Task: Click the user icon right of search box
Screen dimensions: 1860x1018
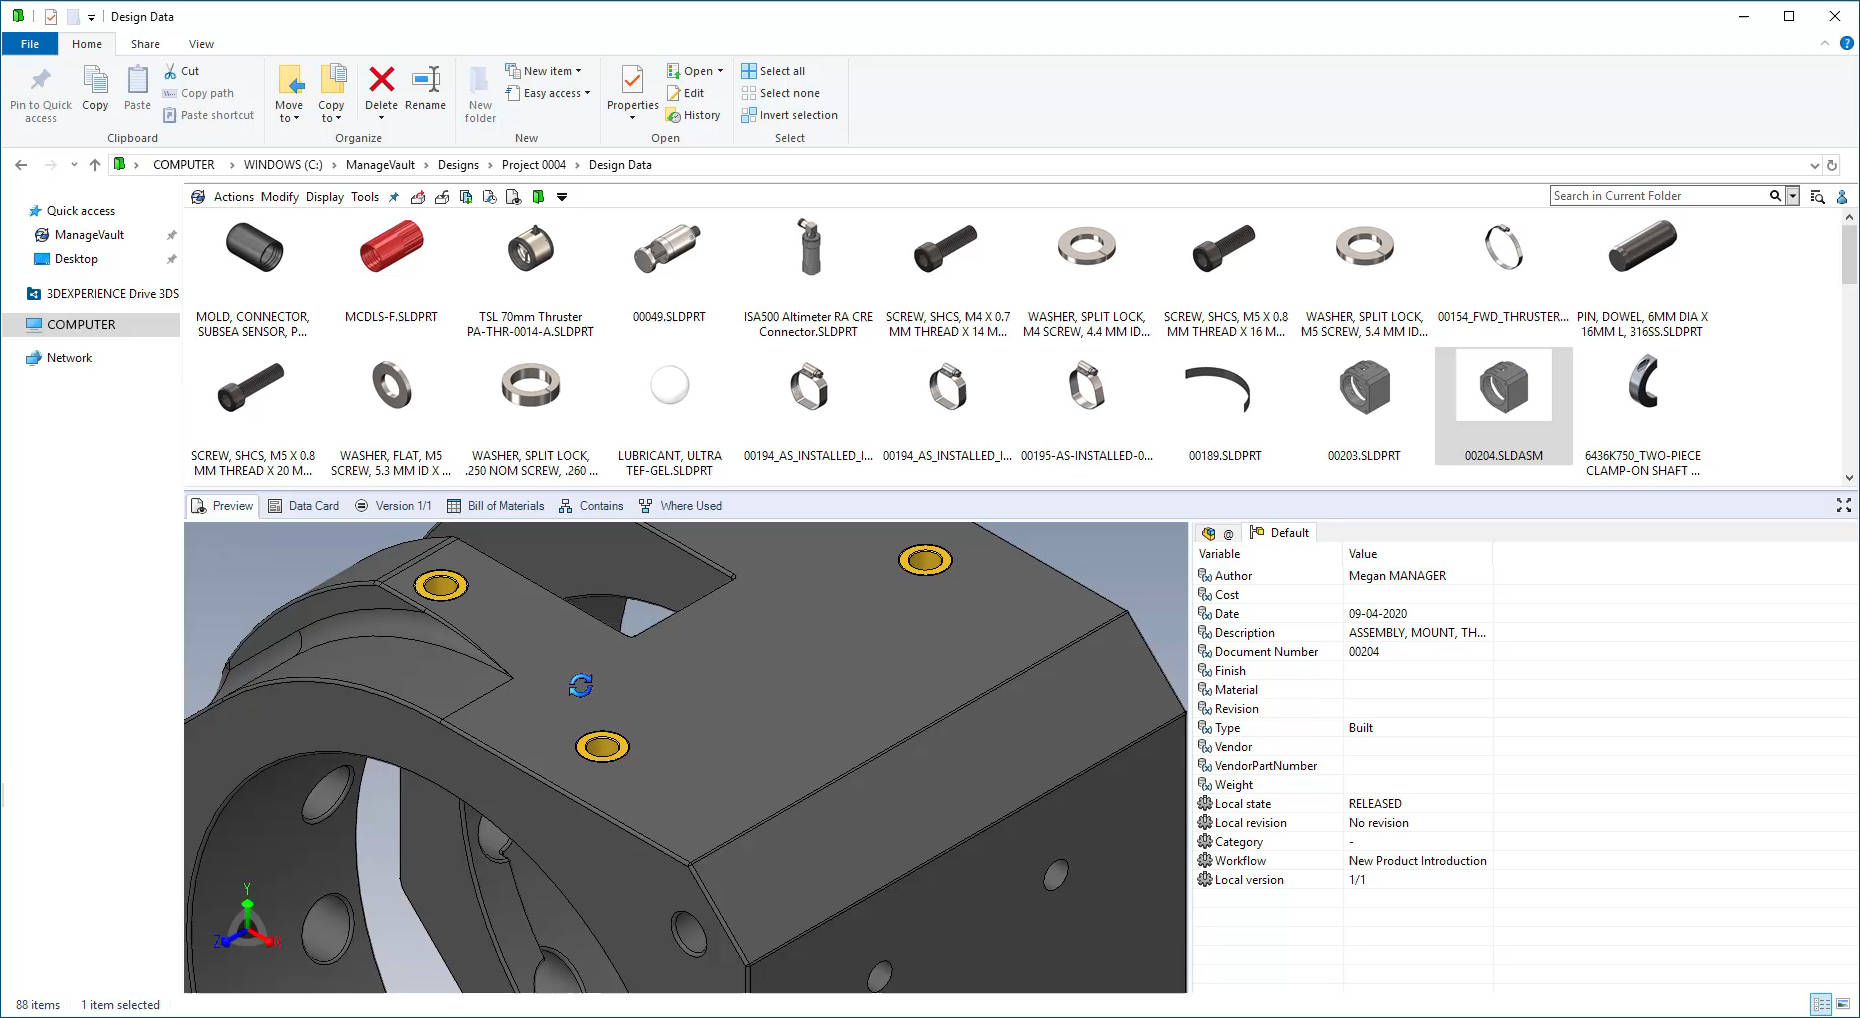Action: [x=1842, y=197]
